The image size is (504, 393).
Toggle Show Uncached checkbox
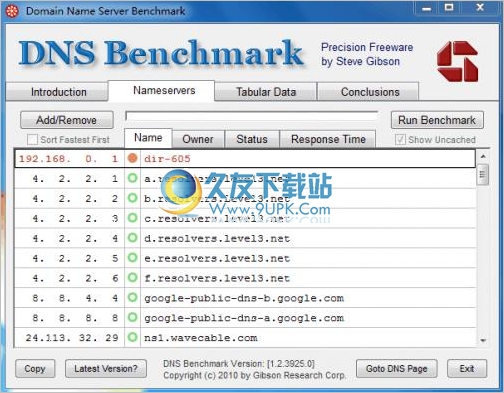400,139
